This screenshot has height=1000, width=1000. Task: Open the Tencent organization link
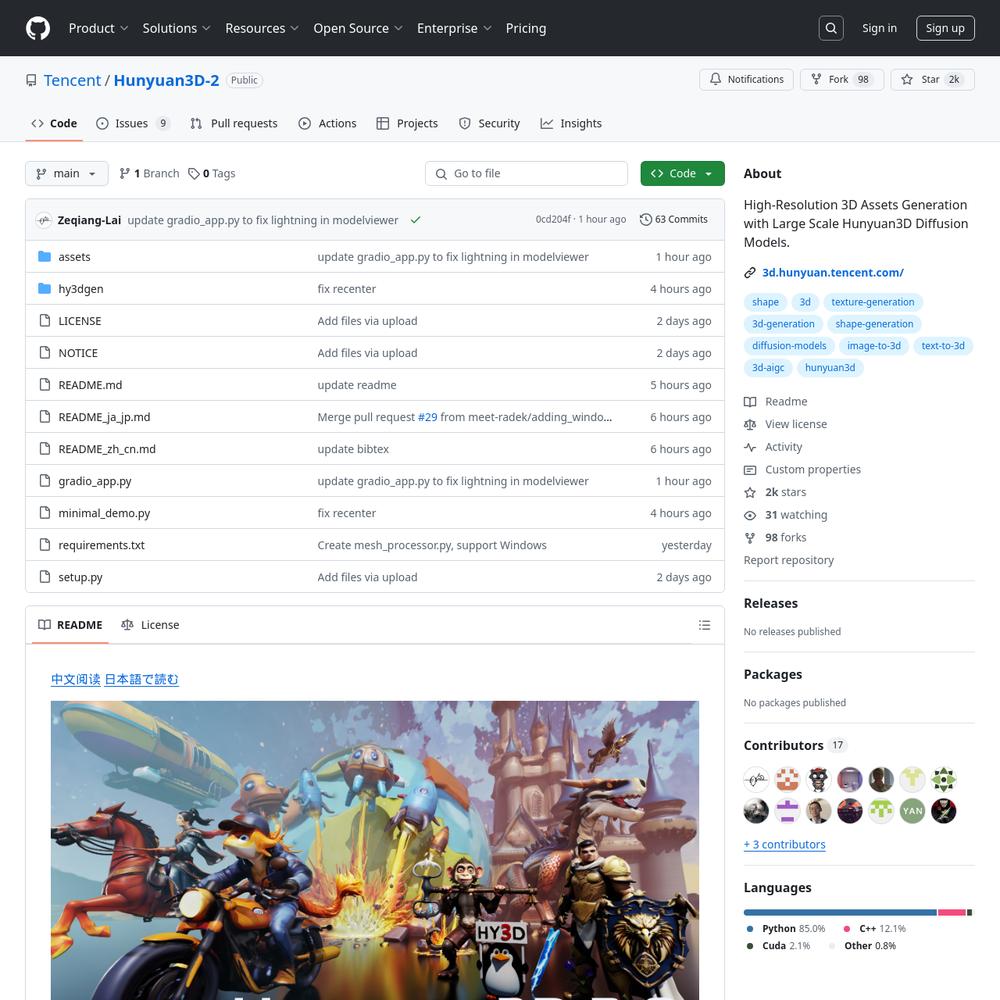[x=72, y=80]
